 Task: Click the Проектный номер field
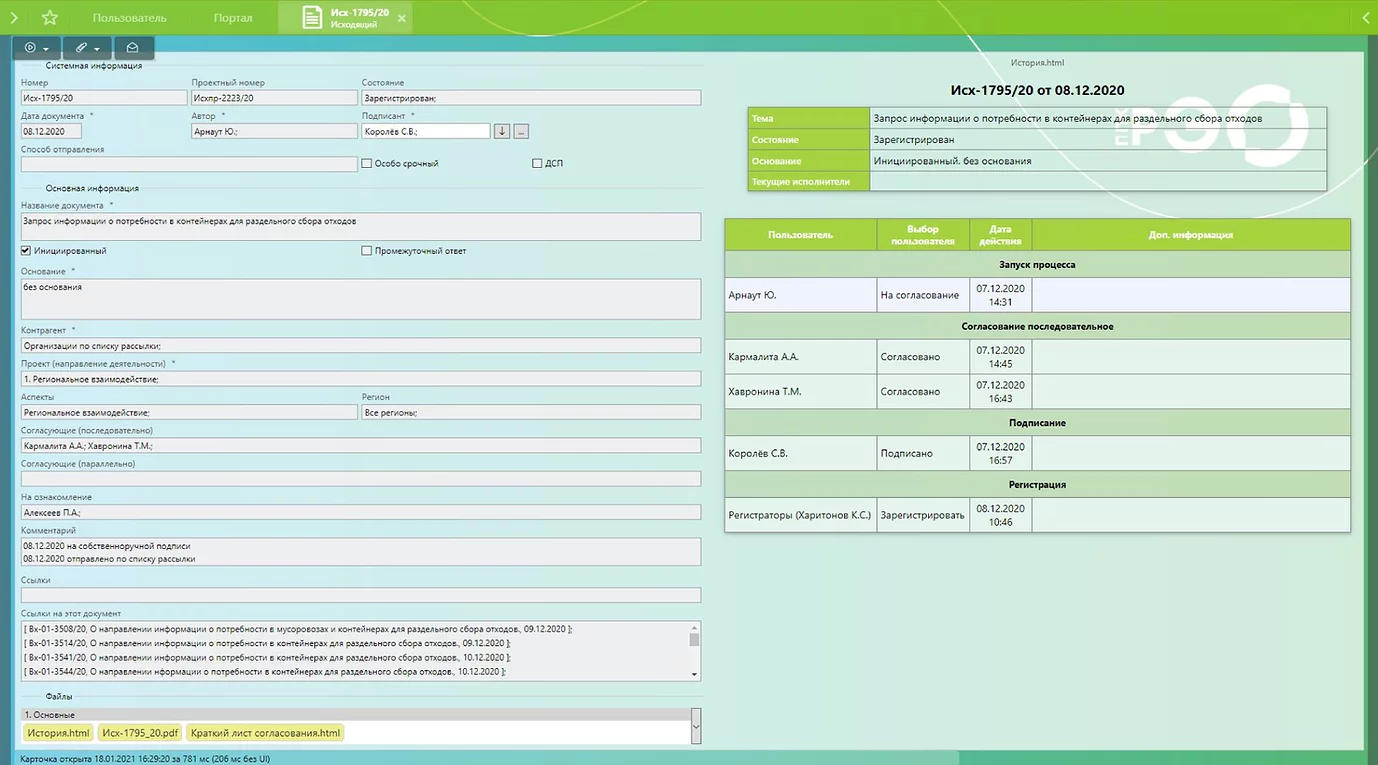click(274, 98)
